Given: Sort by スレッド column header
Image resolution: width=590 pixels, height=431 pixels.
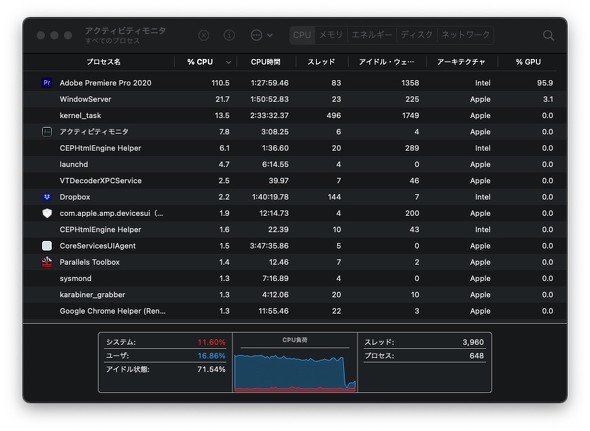Looking at the screenshot, I should click(321, 62).
